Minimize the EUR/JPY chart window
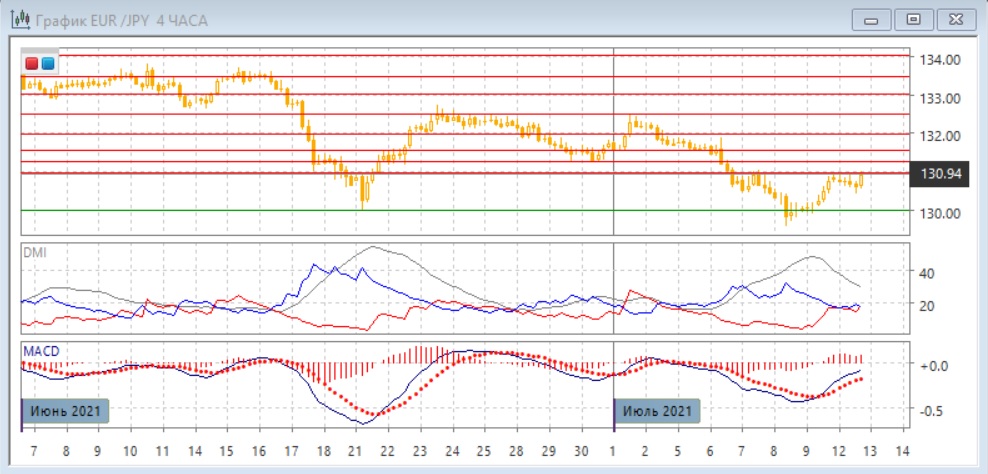988x474 pixels. point(871,18)
